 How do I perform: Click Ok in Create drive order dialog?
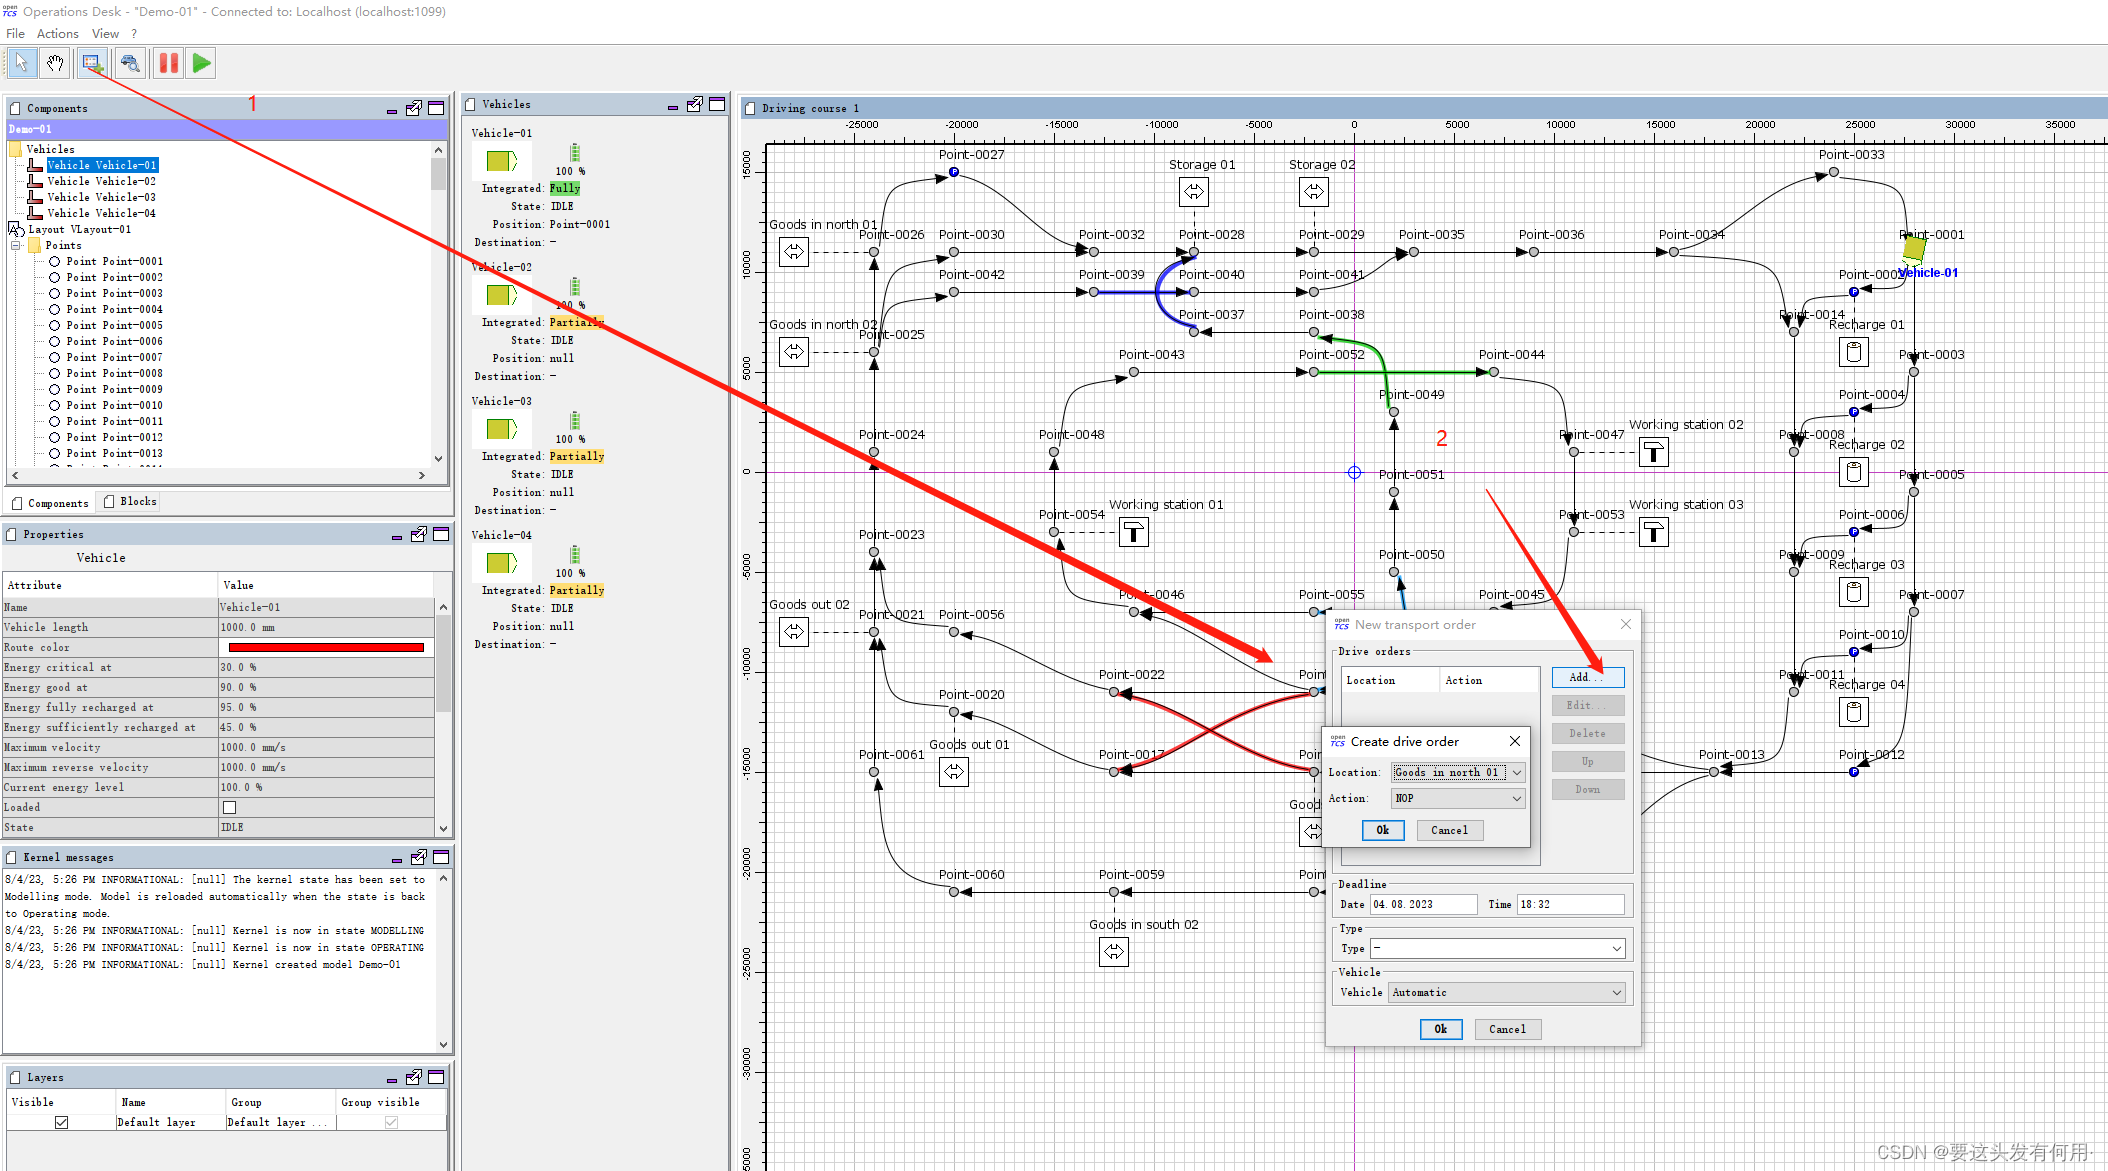click(1382, 830)
